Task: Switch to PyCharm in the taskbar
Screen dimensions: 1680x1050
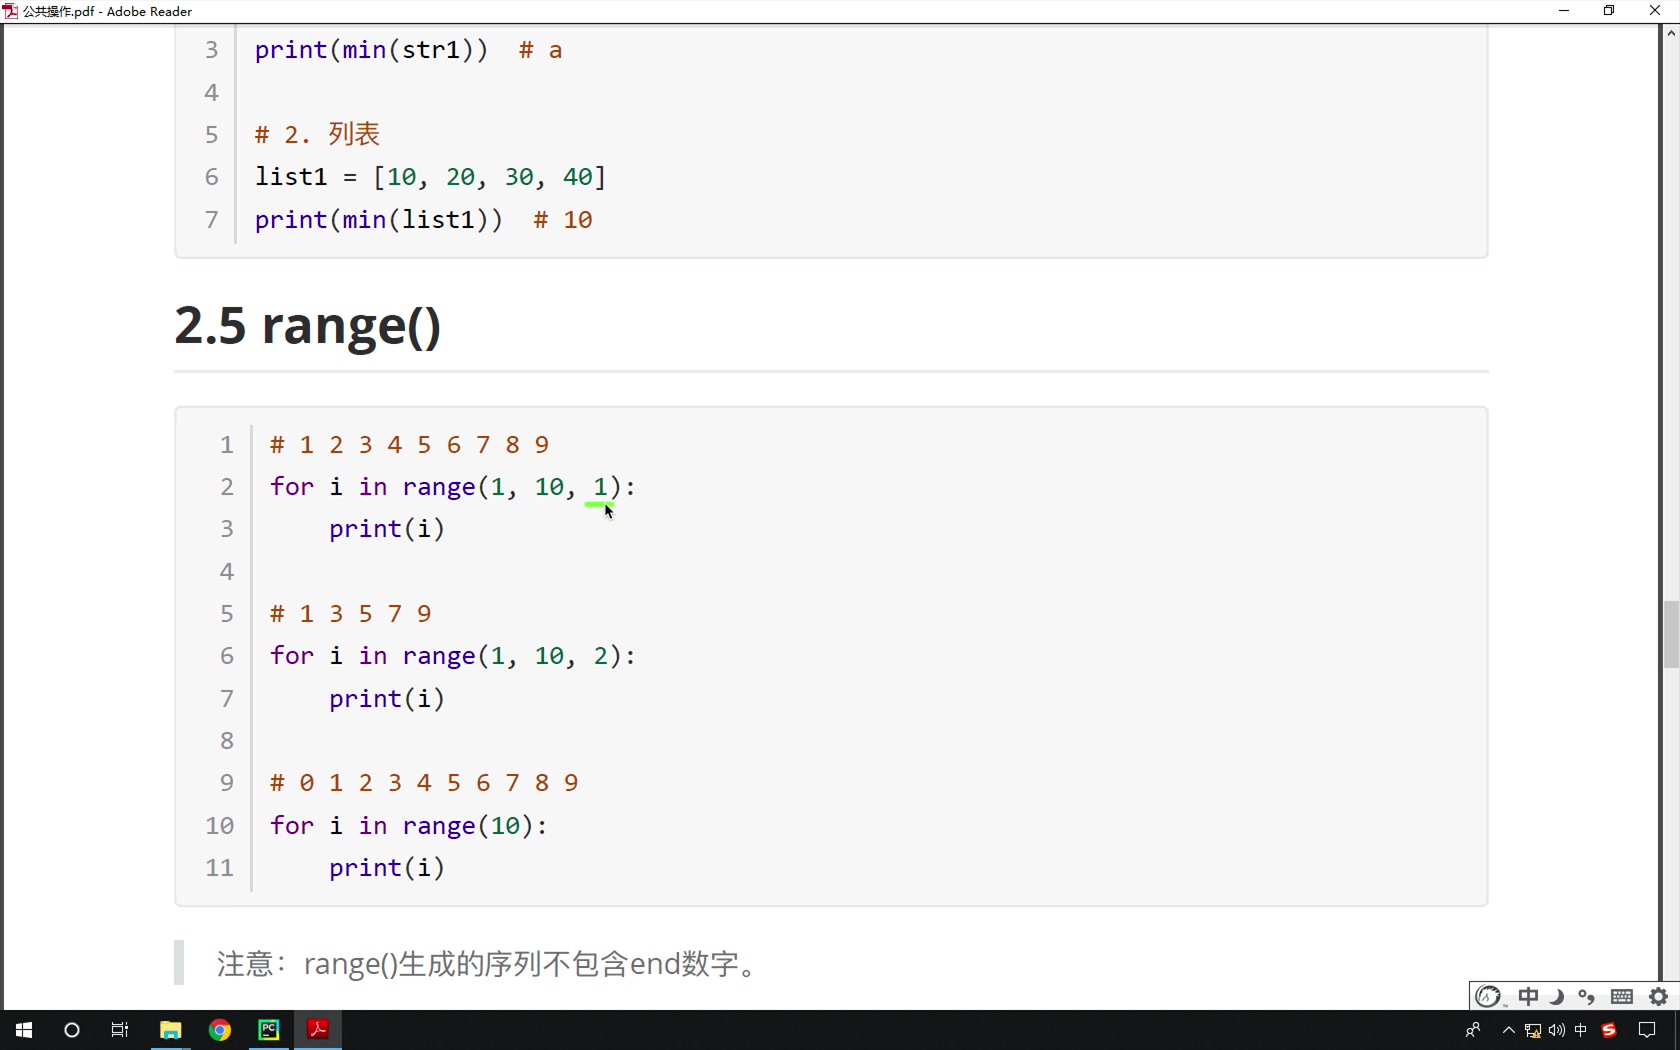Action: pyautogui.click(x=269, y=1030)
